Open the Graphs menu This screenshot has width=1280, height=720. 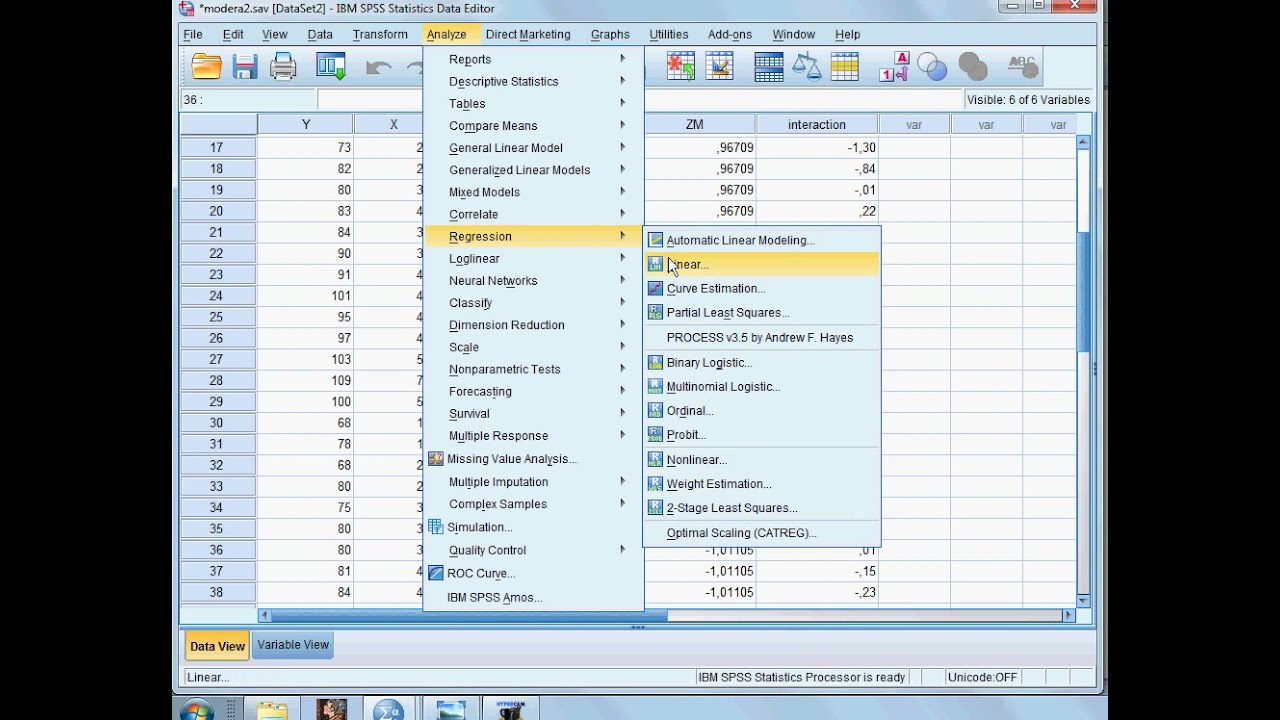click(x=610, y=34)
